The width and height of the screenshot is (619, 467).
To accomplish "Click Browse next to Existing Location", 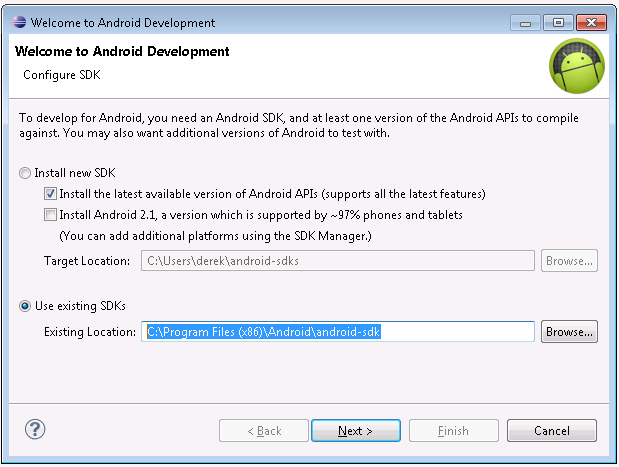I will click(x=569, y=332).
